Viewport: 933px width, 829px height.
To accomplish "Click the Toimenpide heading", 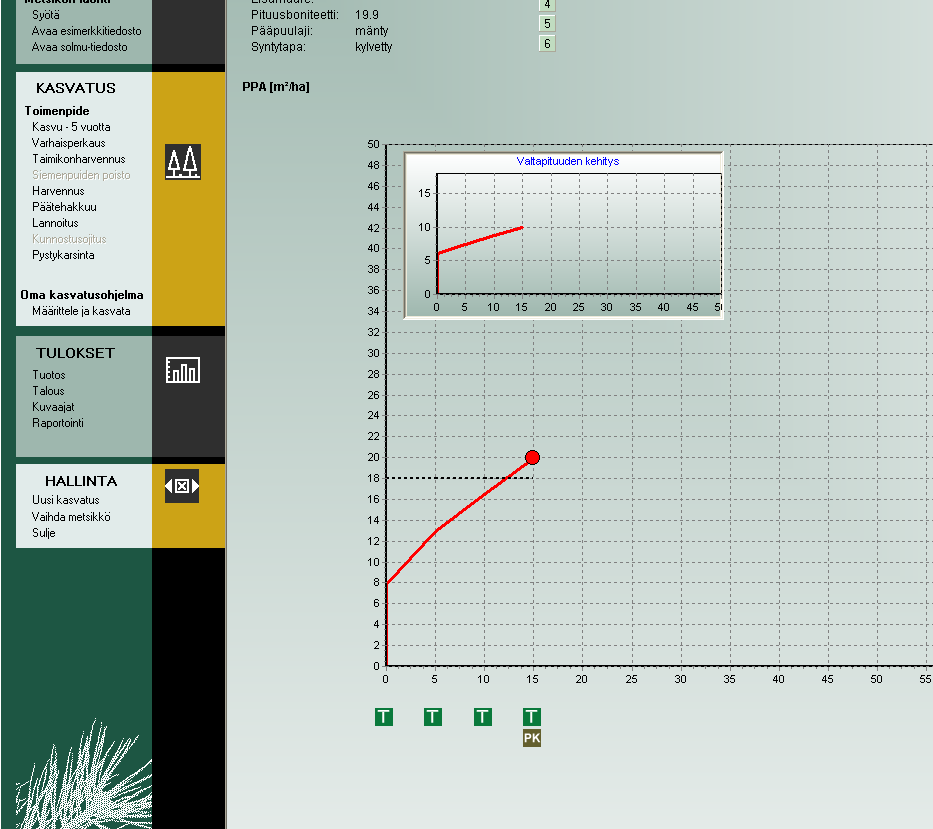I will pyautogui.click(x=57, y=111).
